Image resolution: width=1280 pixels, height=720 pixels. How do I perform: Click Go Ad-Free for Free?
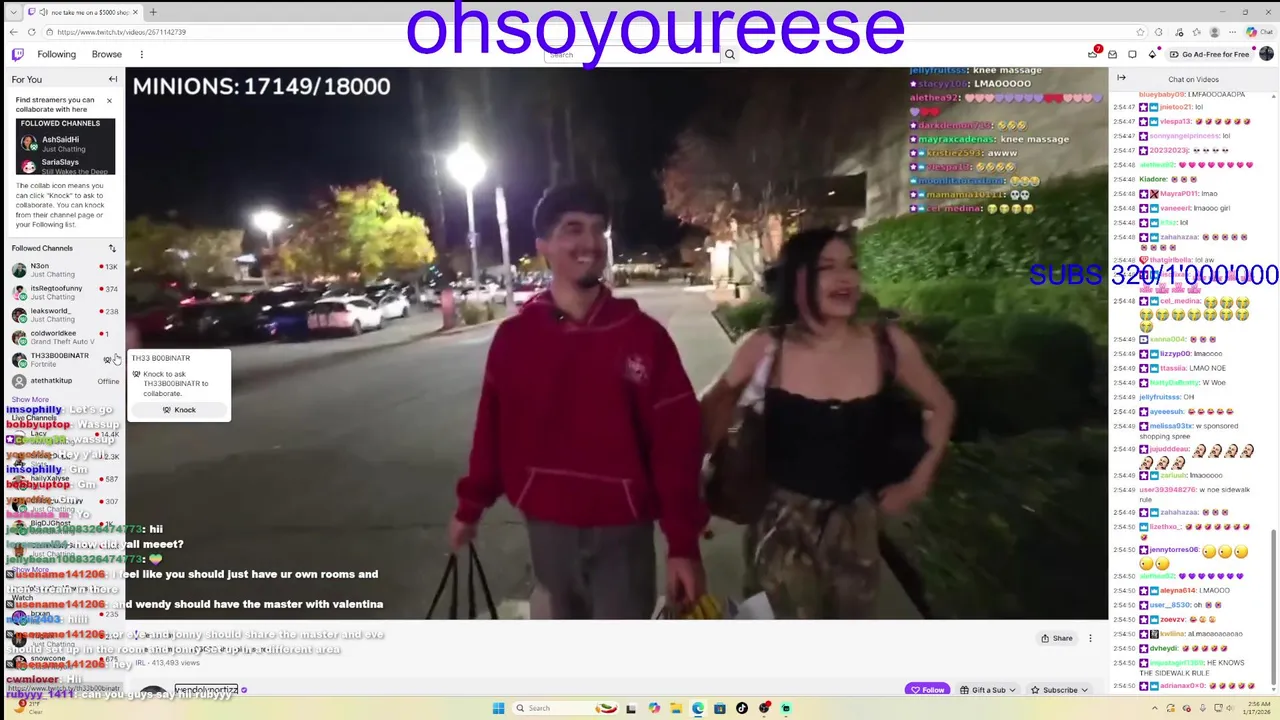coord(1209,54)
